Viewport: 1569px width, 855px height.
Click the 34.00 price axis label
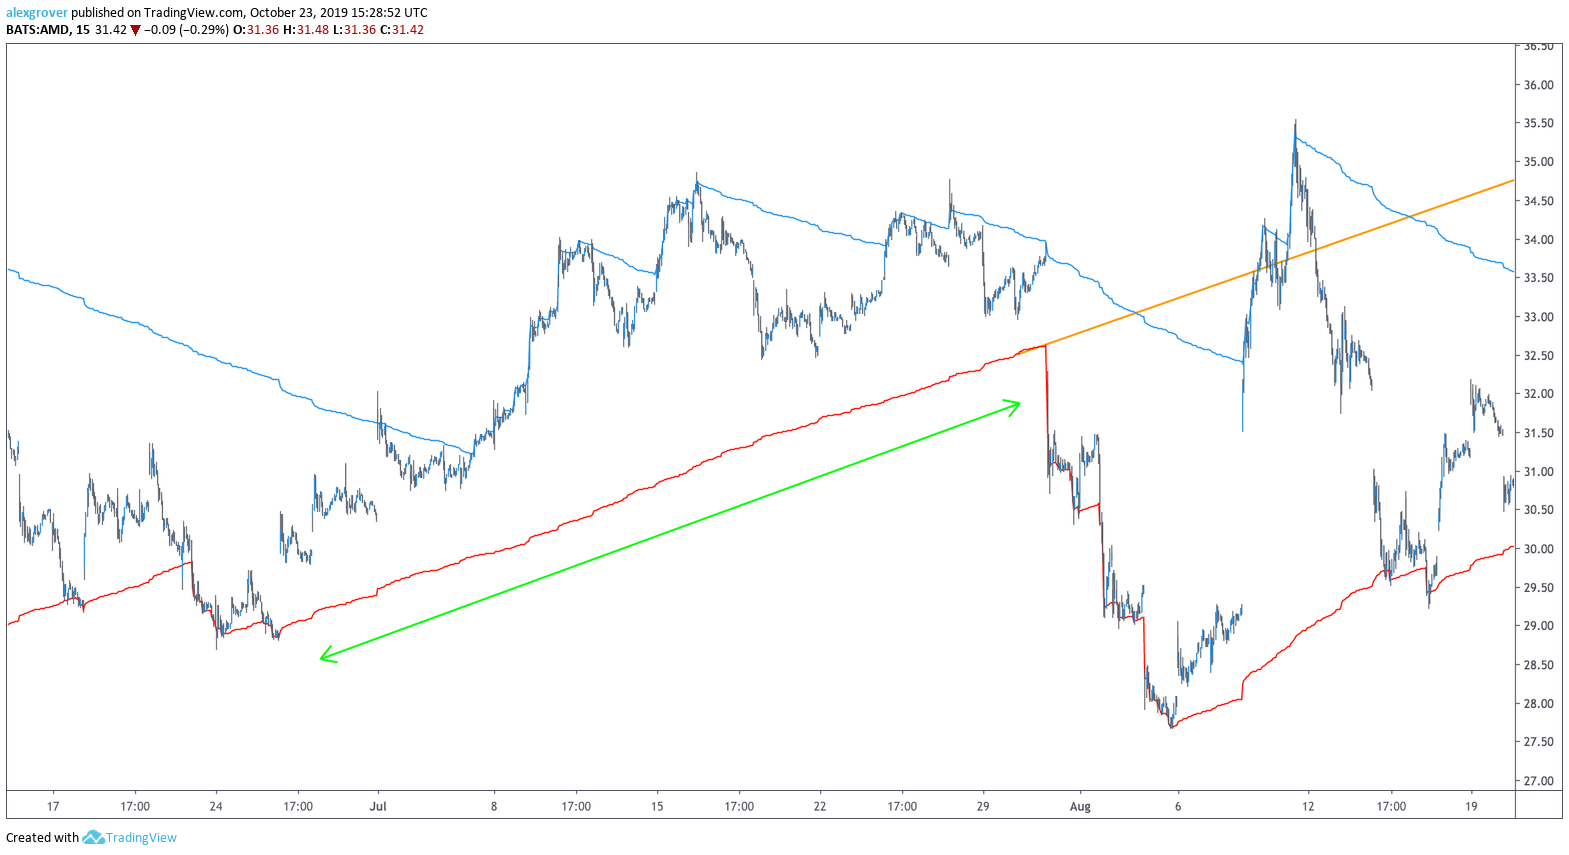click(x=1539, y=240)
